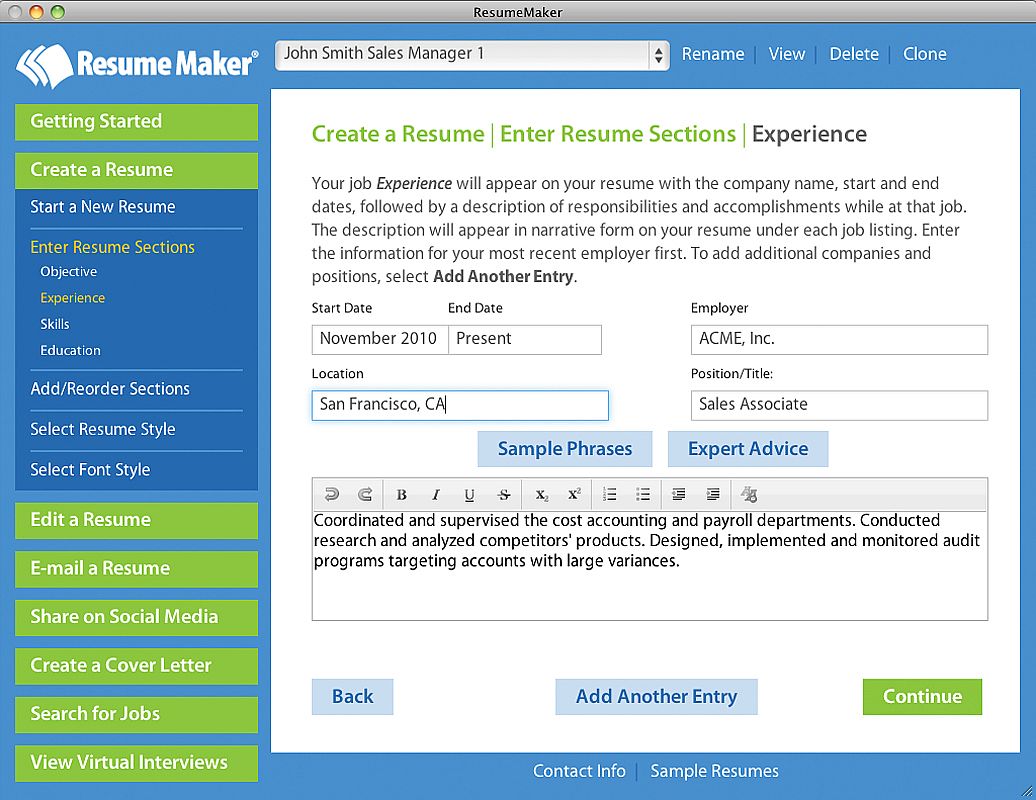The image size is (1036, 800).
Task: Go to the Experience subsection in sidebar
Action: point(73,298)
